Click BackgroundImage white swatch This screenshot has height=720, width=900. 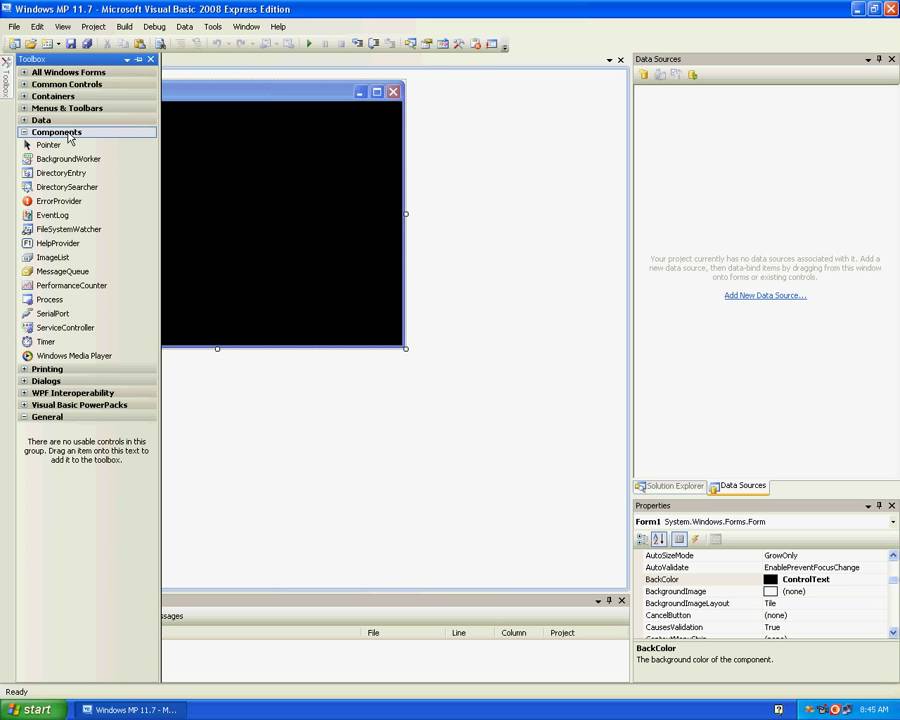[770, 591]
